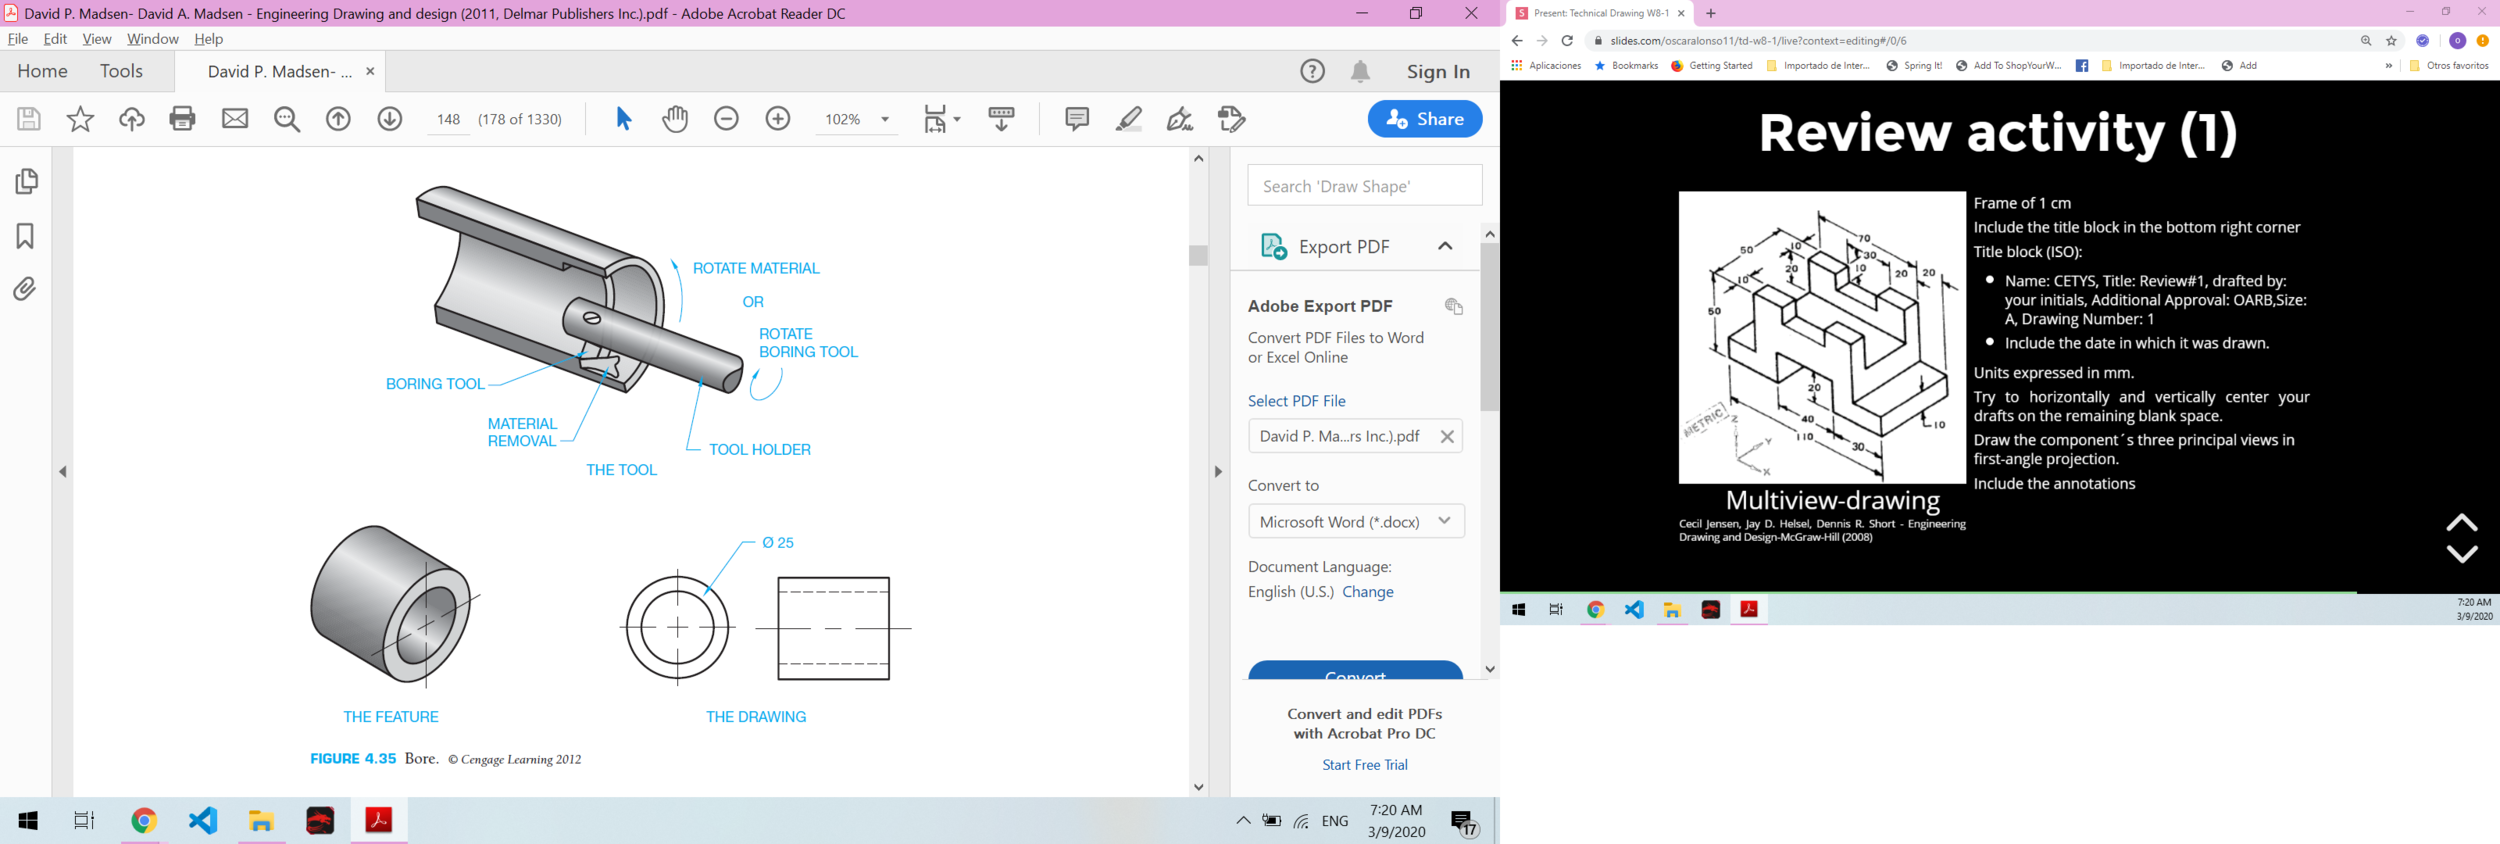Open Visual Studio Code from taskbar
Viewport: 2500px width, 844px height.
point(203,821)
